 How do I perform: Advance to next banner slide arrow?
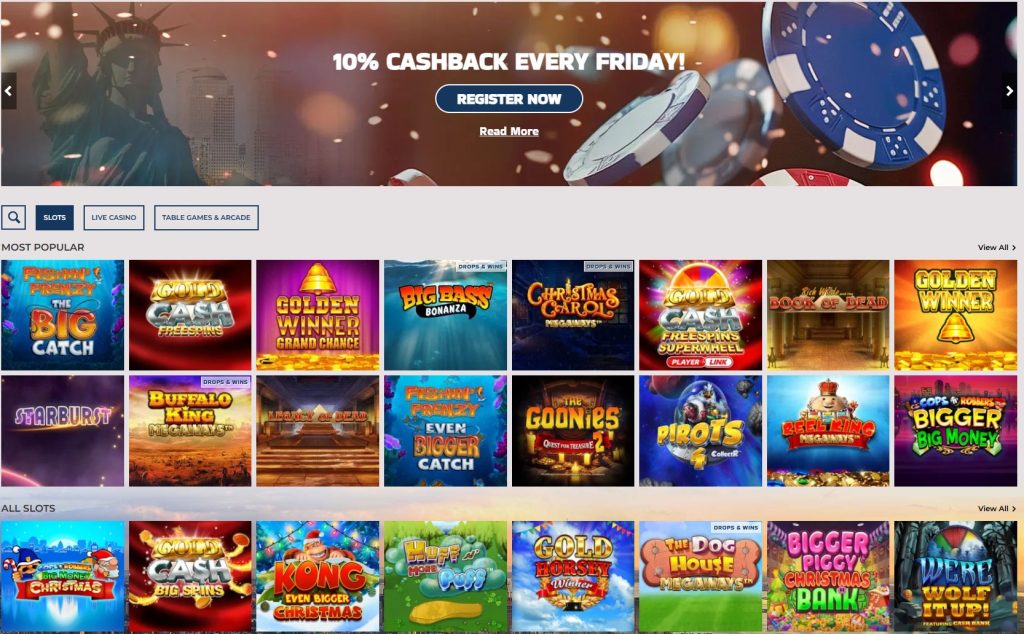[x=1010, y=91]
